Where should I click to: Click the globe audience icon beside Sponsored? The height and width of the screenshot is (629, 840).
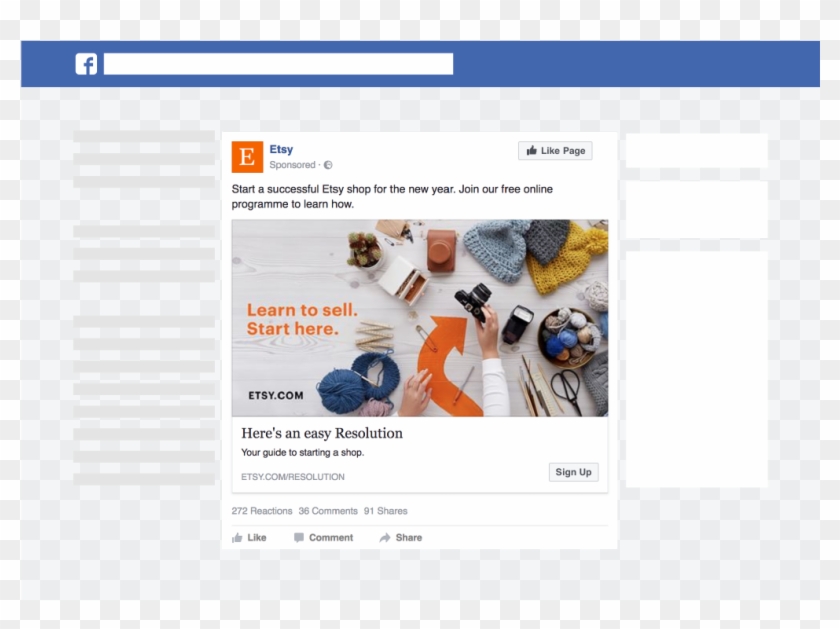pos(328,165)
